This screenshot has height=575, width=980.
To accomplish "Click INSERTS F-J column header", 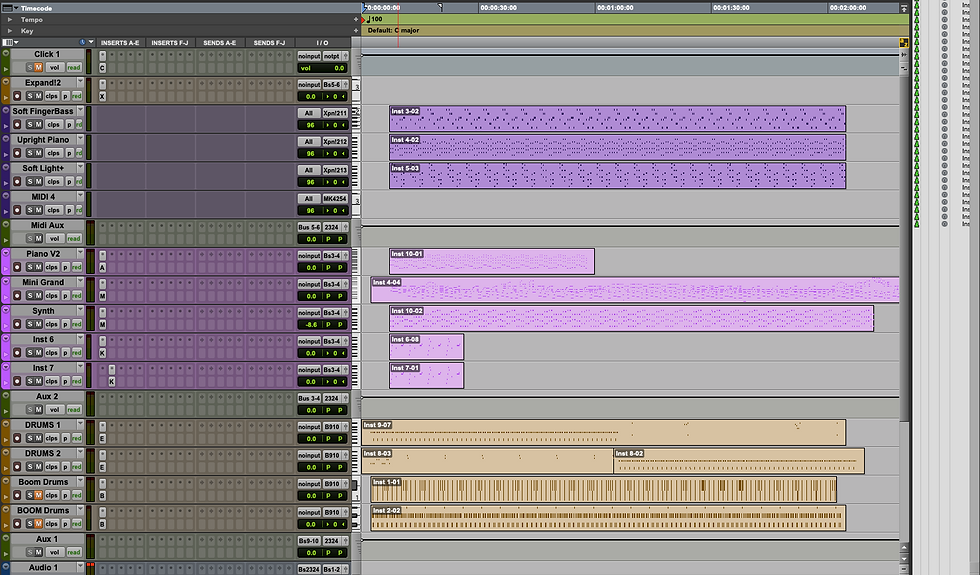I will click(169, 43).
